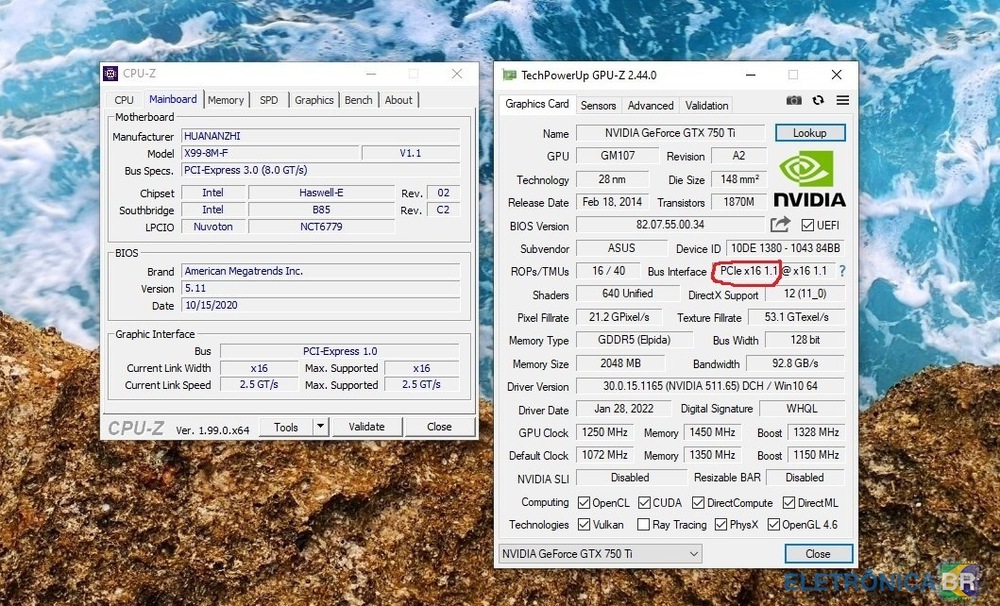
Task: Click the GPU-Z refresh icon
Action: 818,101
